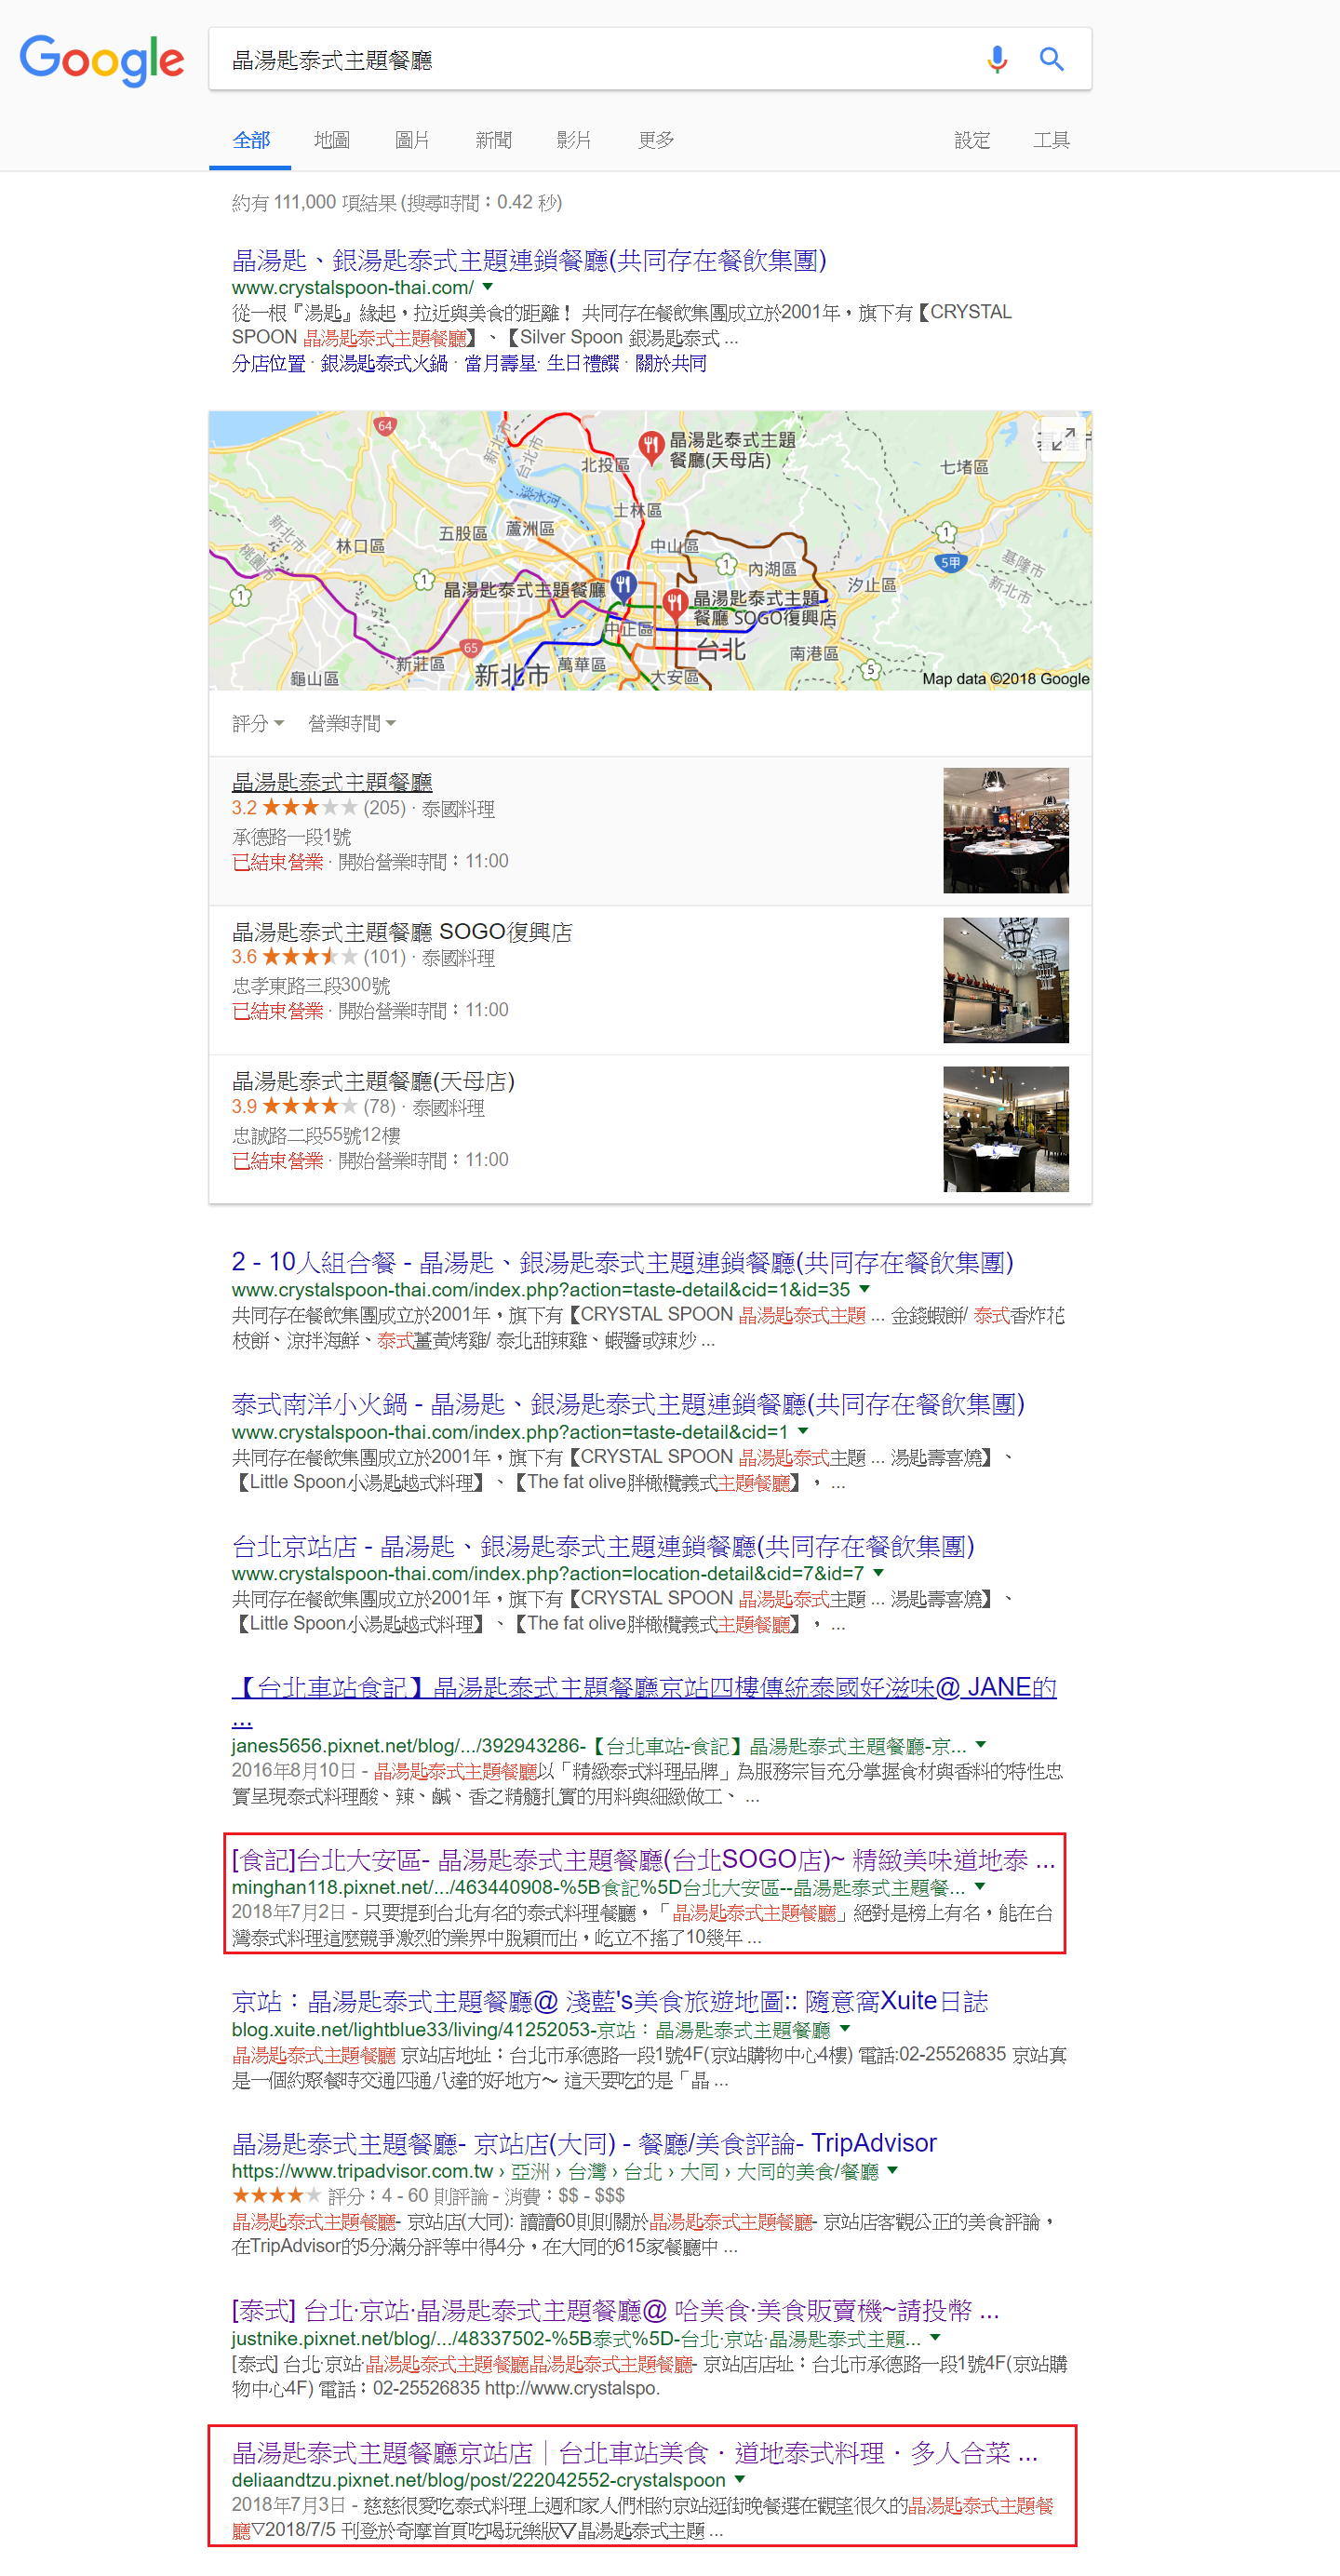Expand arrow beside taste-detail&cid=1 URL
The image size is (1340, 2576).
(x=802, y=1432)
